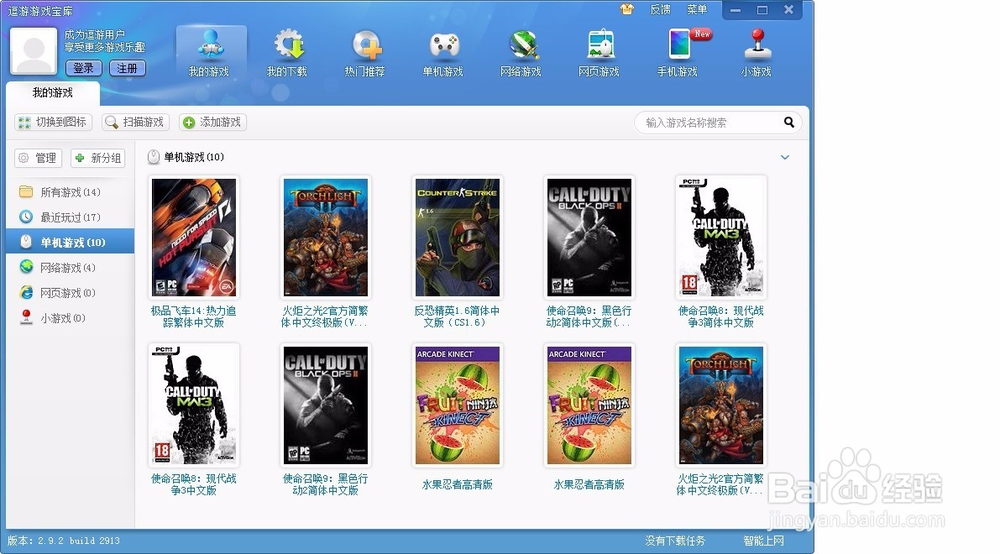Image resolution: width=1000 pixels, height=554 pixels.
Task: Select 网络游戏 (4) in sidebar
Action: pos(70,268)
